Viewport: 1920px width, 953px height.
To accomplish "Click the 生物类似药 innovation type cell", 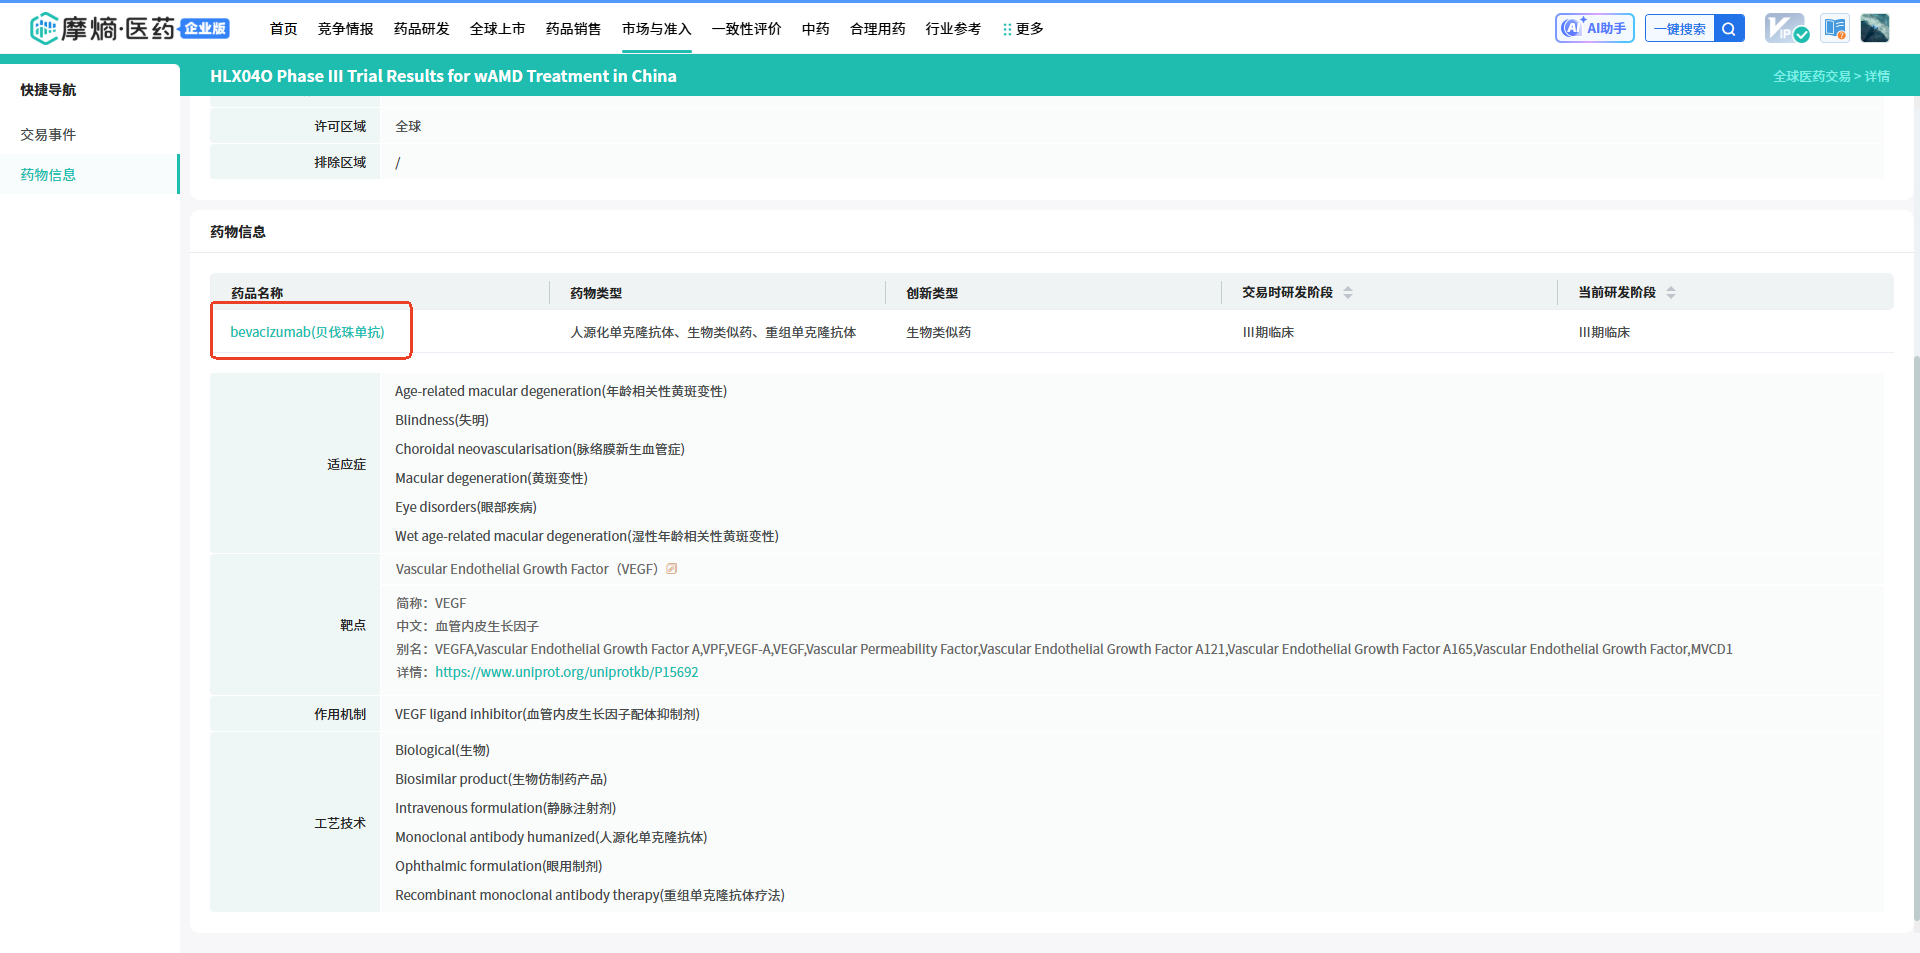I will pyautogui.click(x=938, y=332).
